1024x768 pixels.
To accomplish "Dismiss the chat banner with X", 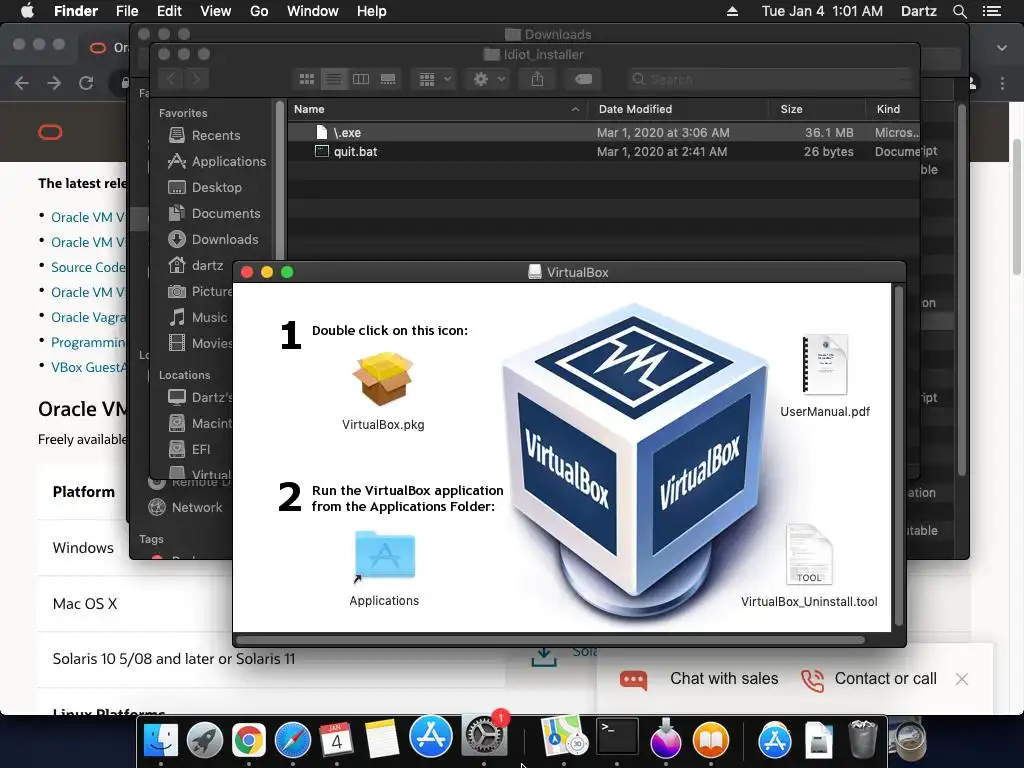I will coord(961,679).
